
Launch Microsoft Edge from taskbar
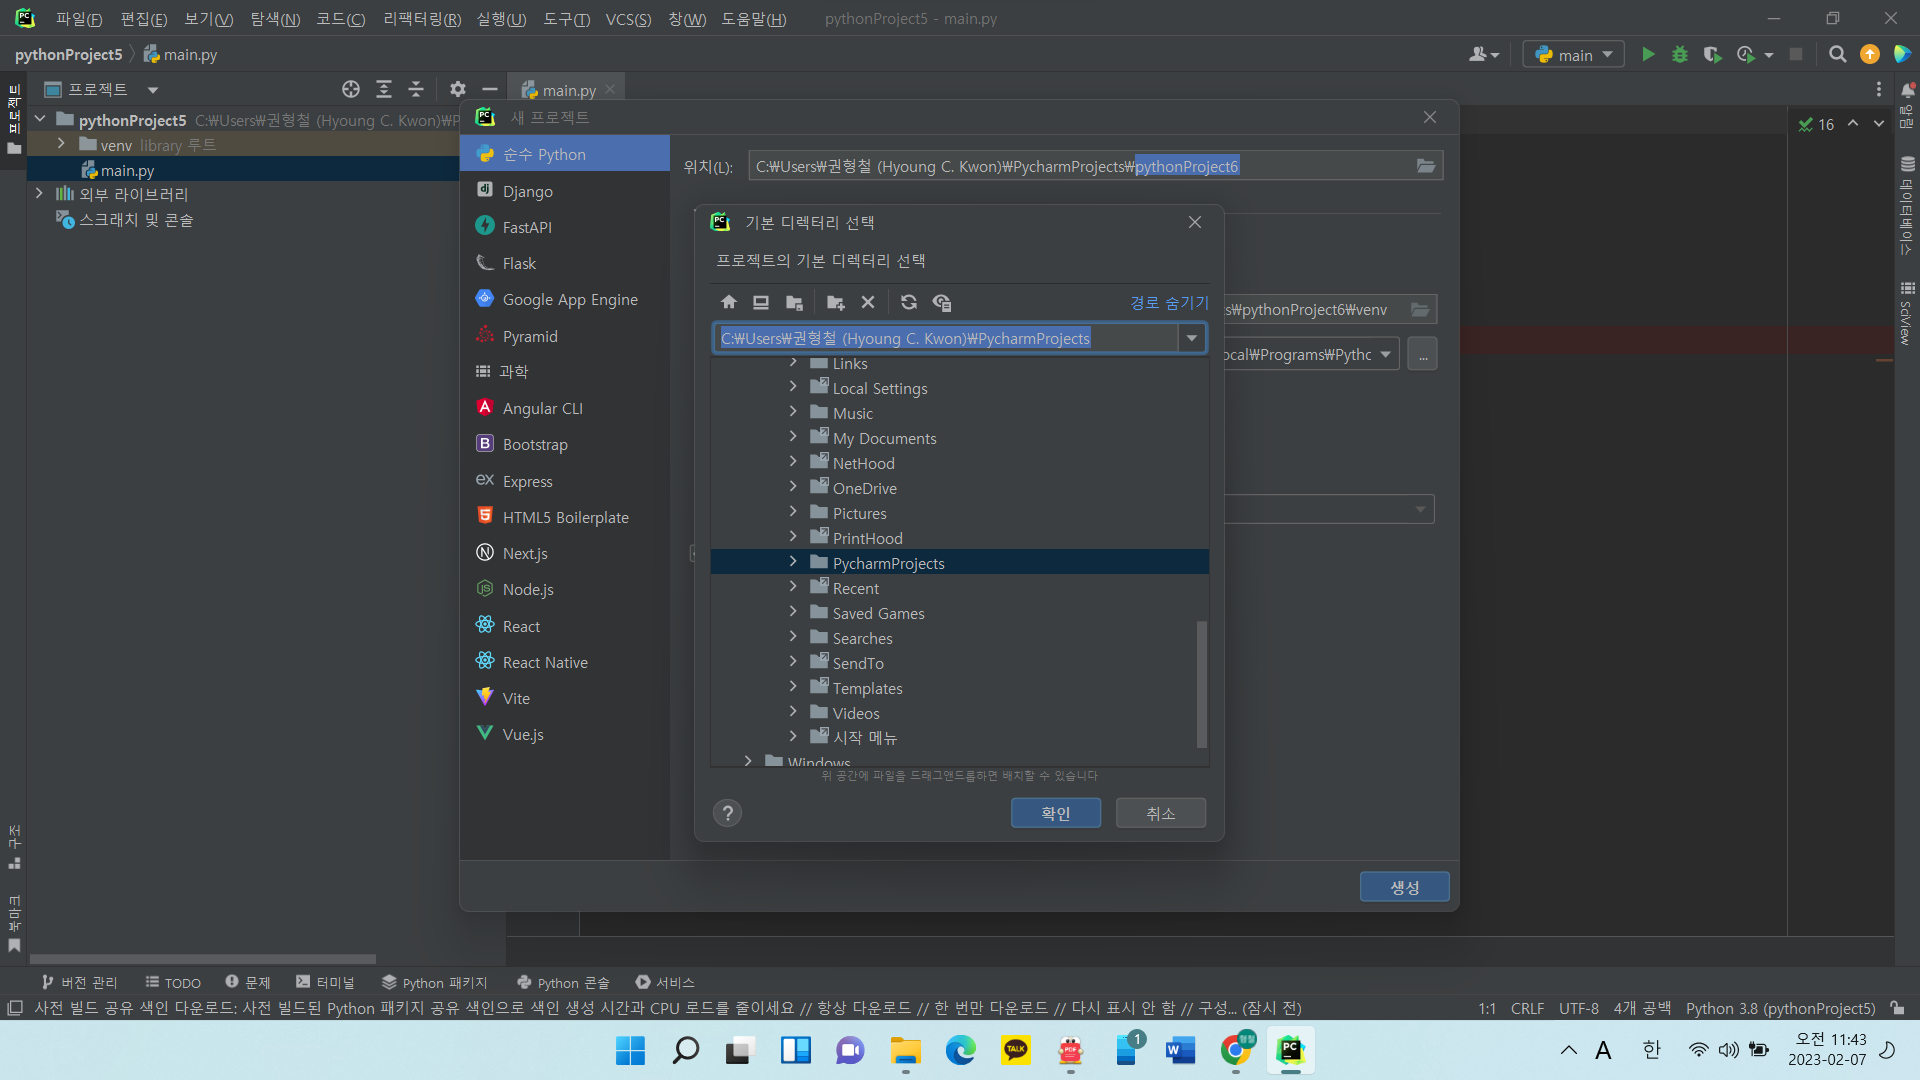[x=961, y=1050]
